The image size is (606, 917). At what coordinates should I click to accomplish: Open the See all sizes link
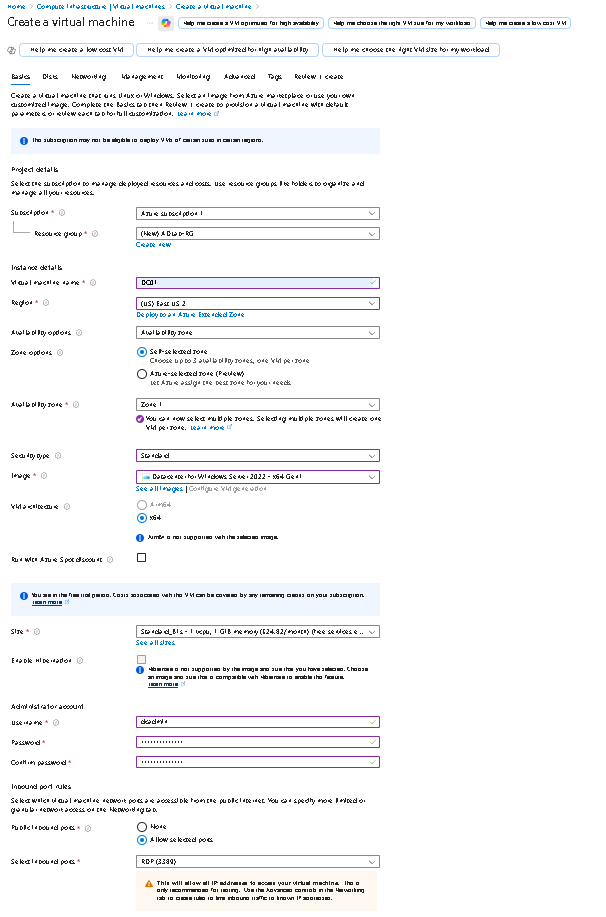coord(155,642)
